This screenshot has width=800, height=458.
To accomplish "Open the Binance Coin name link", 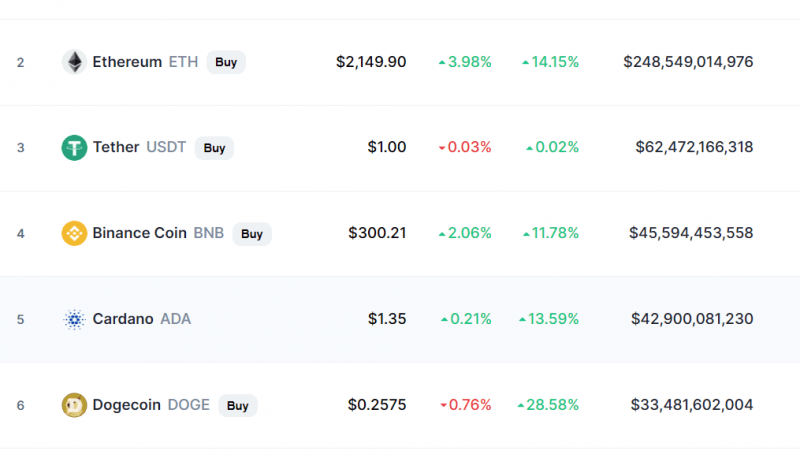I will tap(139, 234).
